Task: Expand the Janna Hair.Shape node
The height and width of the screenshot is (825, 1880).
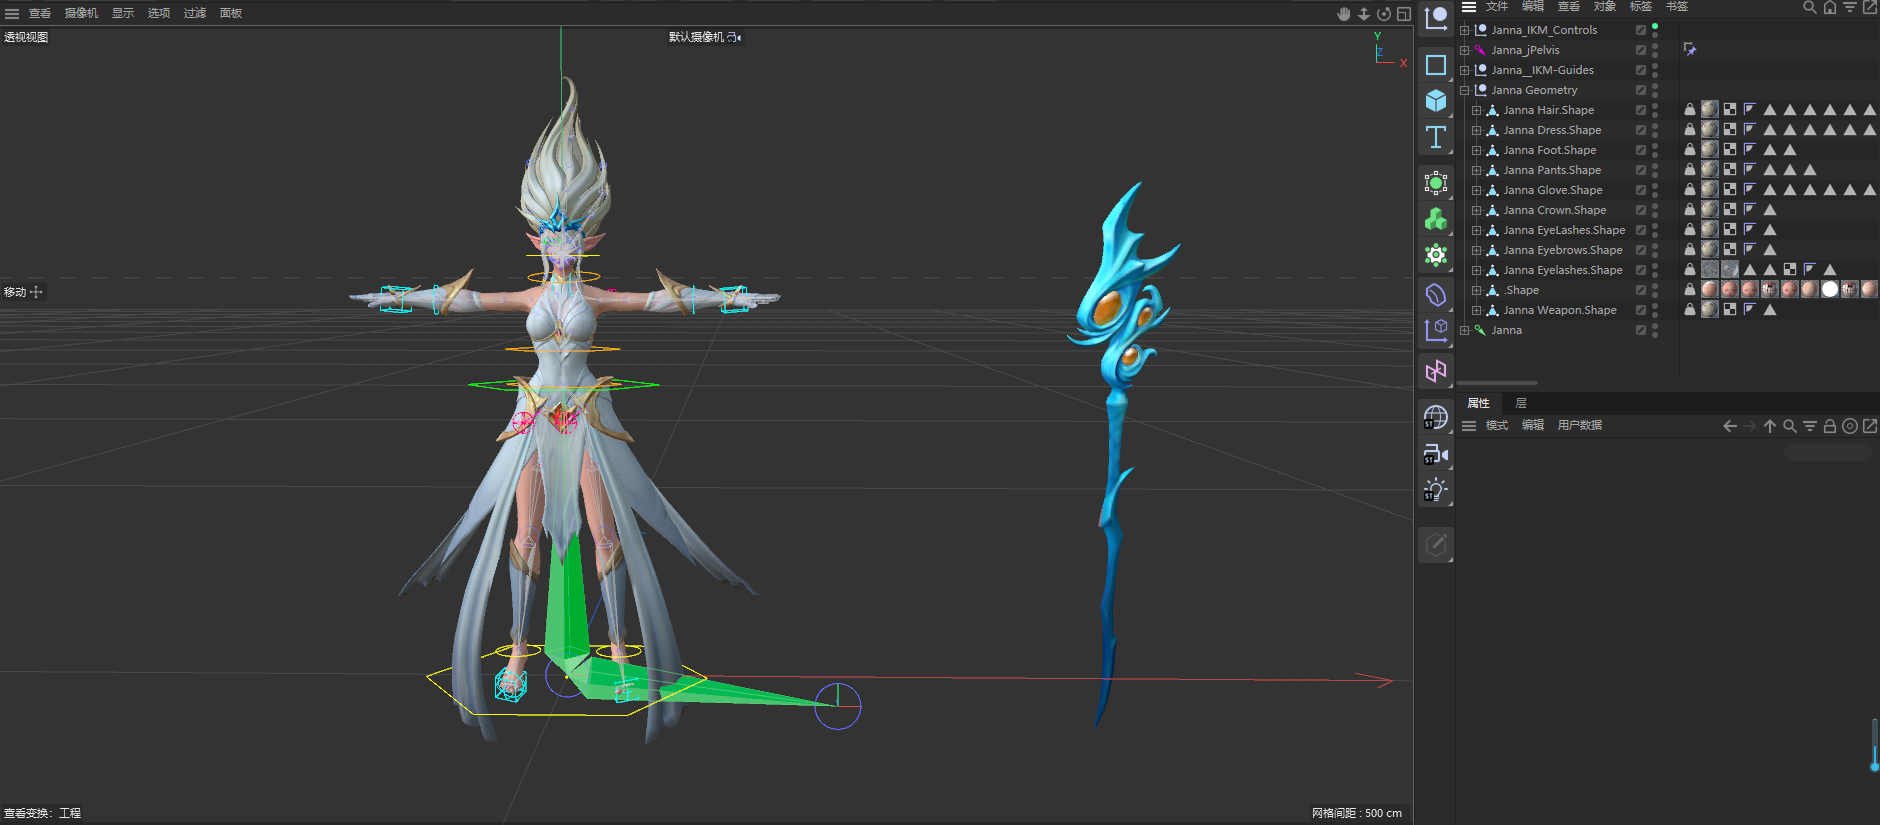Action: pyautogui.click(x=1477, y=110)
